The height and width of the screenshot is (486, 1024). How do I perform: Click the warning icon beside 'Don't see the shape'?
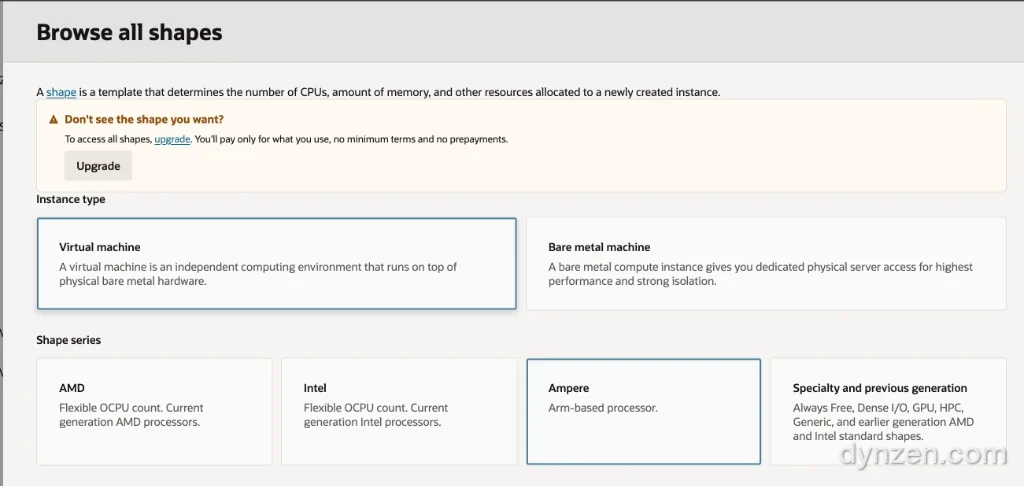pos(54,120)
